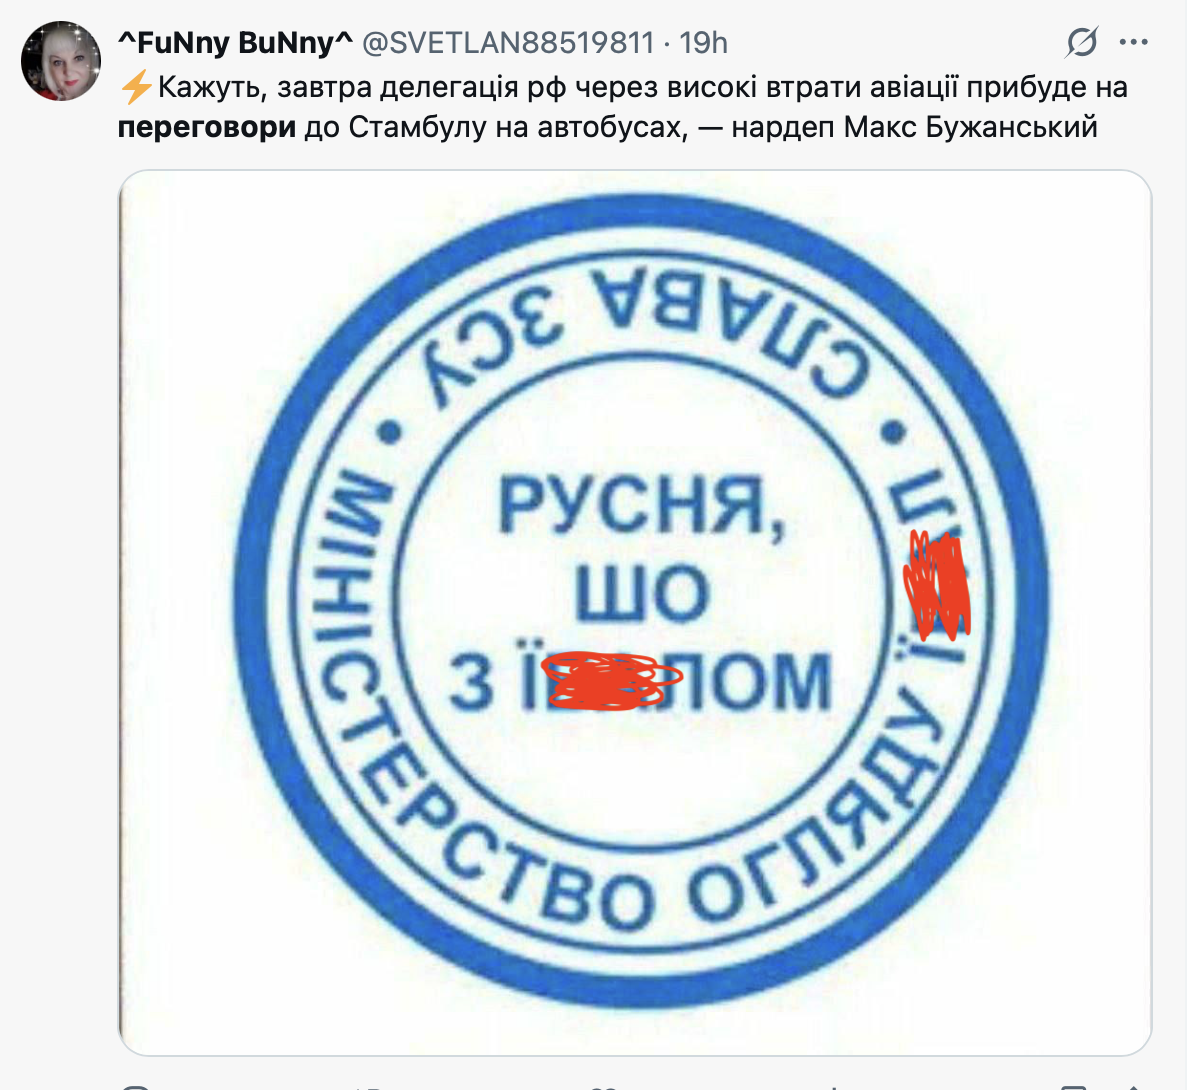Open the Grok explain-this-post icon
1188x1090 pixels.
1081,42
